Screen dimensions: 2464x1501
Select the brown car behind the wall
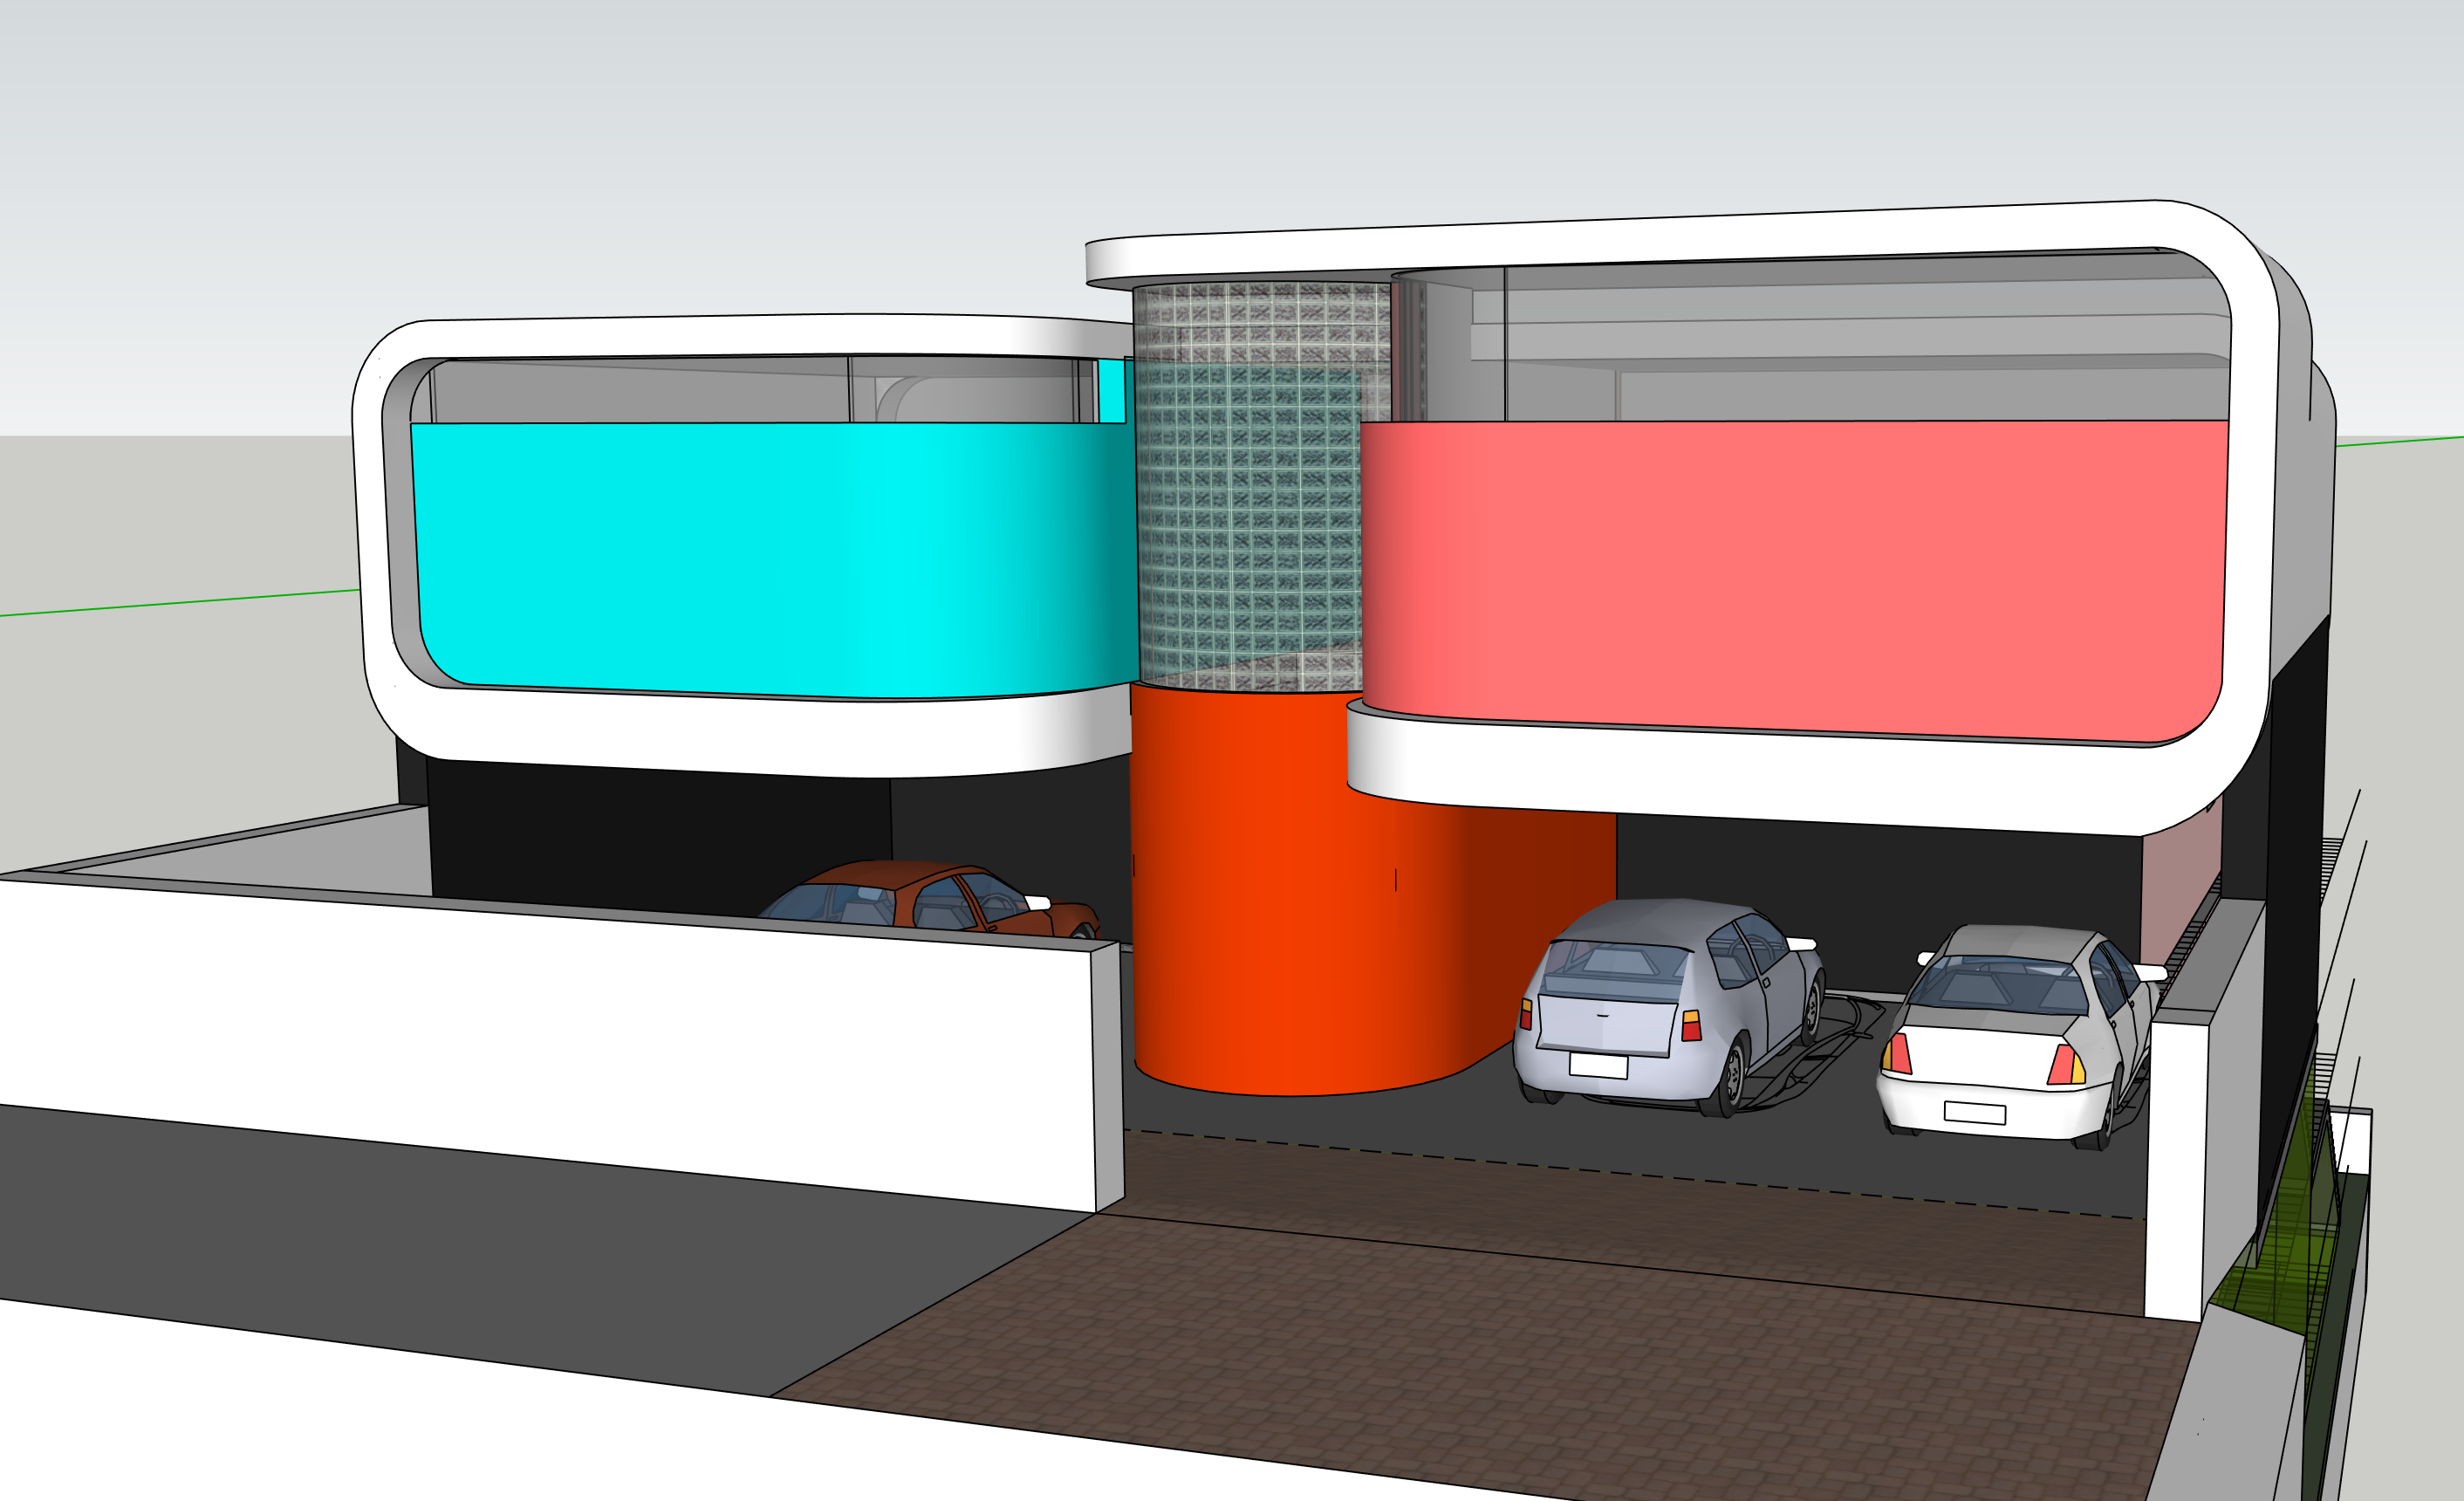(930, 899)
